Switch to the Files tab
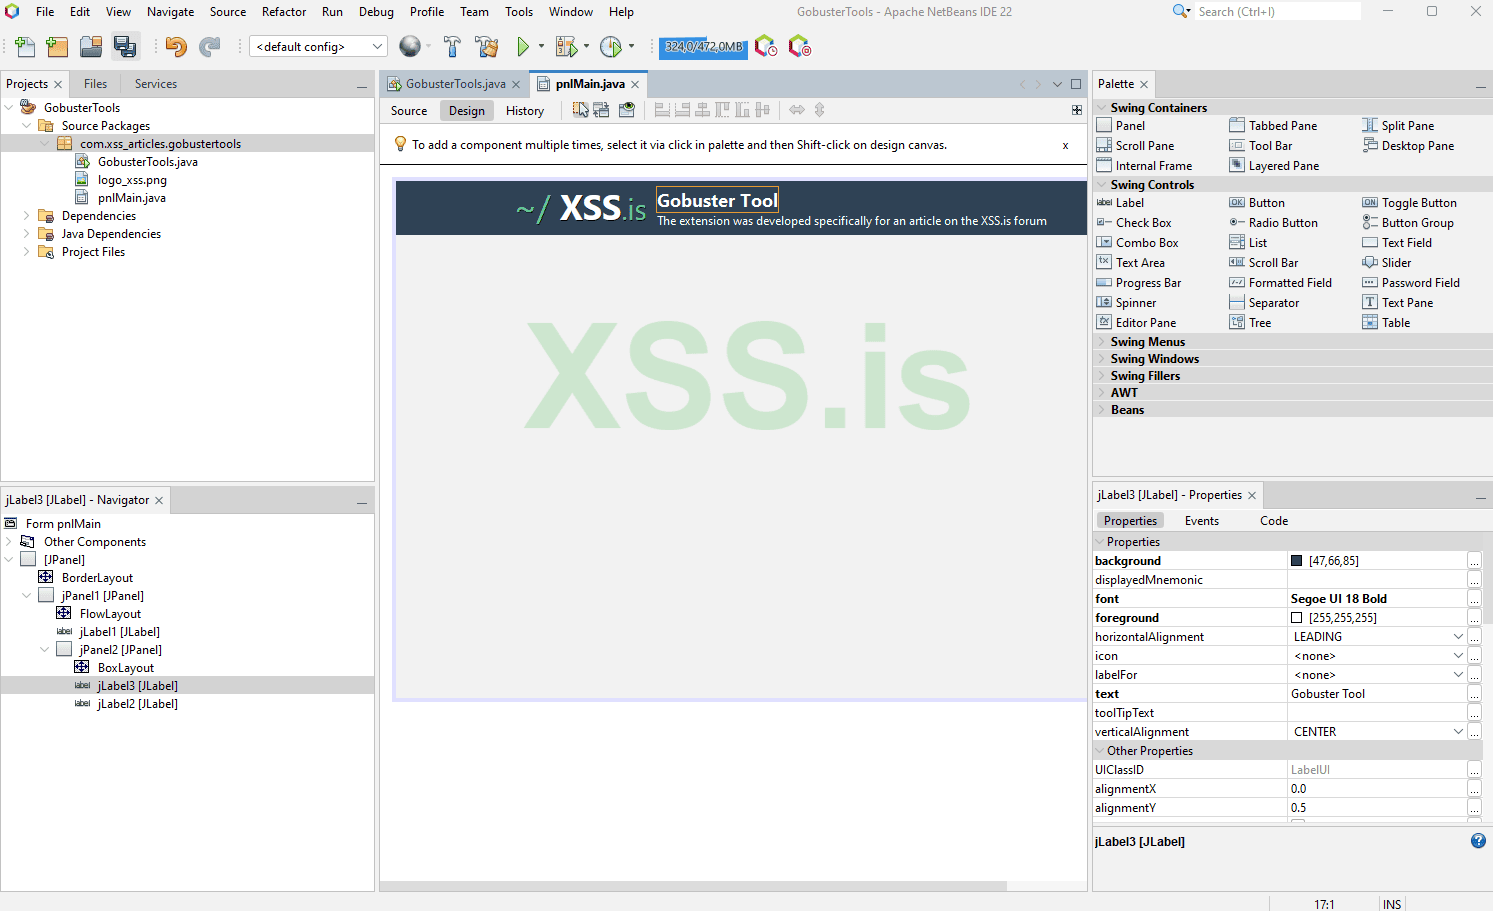This screenshot has width=1493, height=911. pyautogui.click(x=96, y=84)
